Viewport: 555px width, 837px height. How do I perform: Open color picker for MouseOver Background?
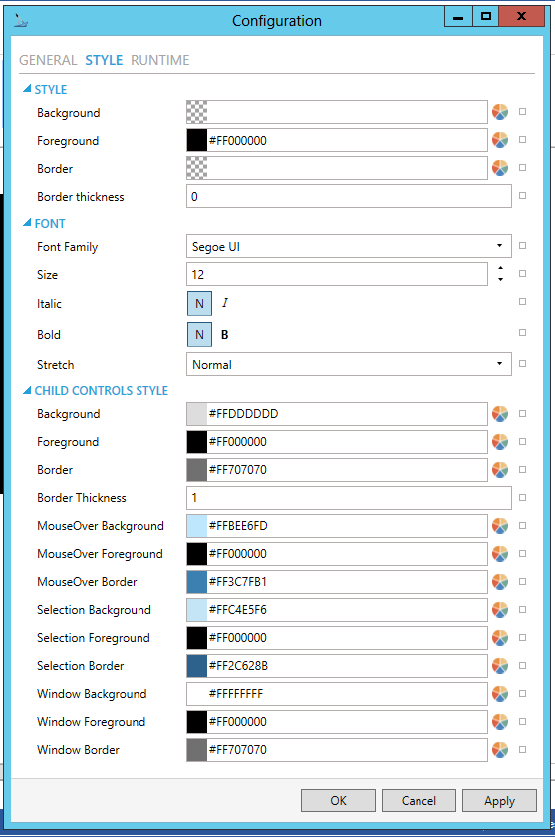click(x=500, y=526)
